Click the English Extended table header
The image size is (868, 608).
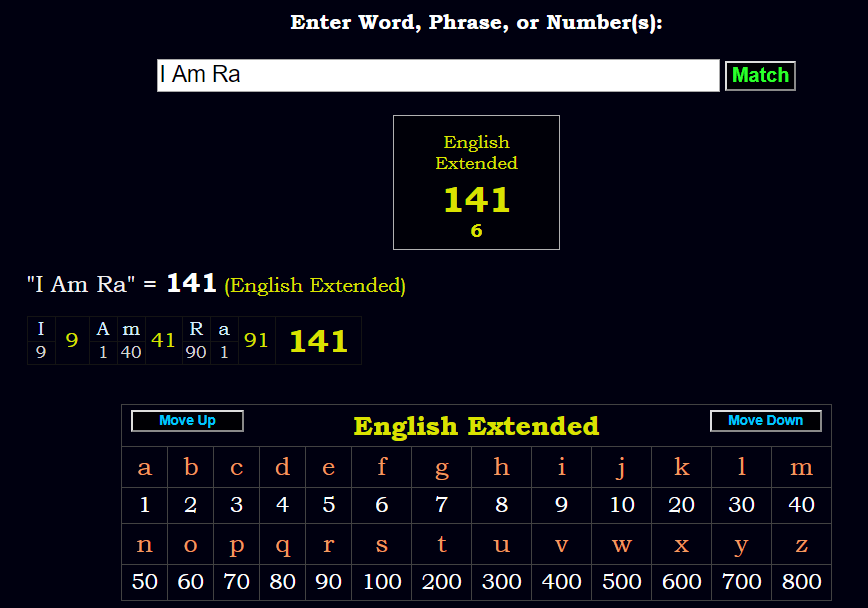click(476, 426)
